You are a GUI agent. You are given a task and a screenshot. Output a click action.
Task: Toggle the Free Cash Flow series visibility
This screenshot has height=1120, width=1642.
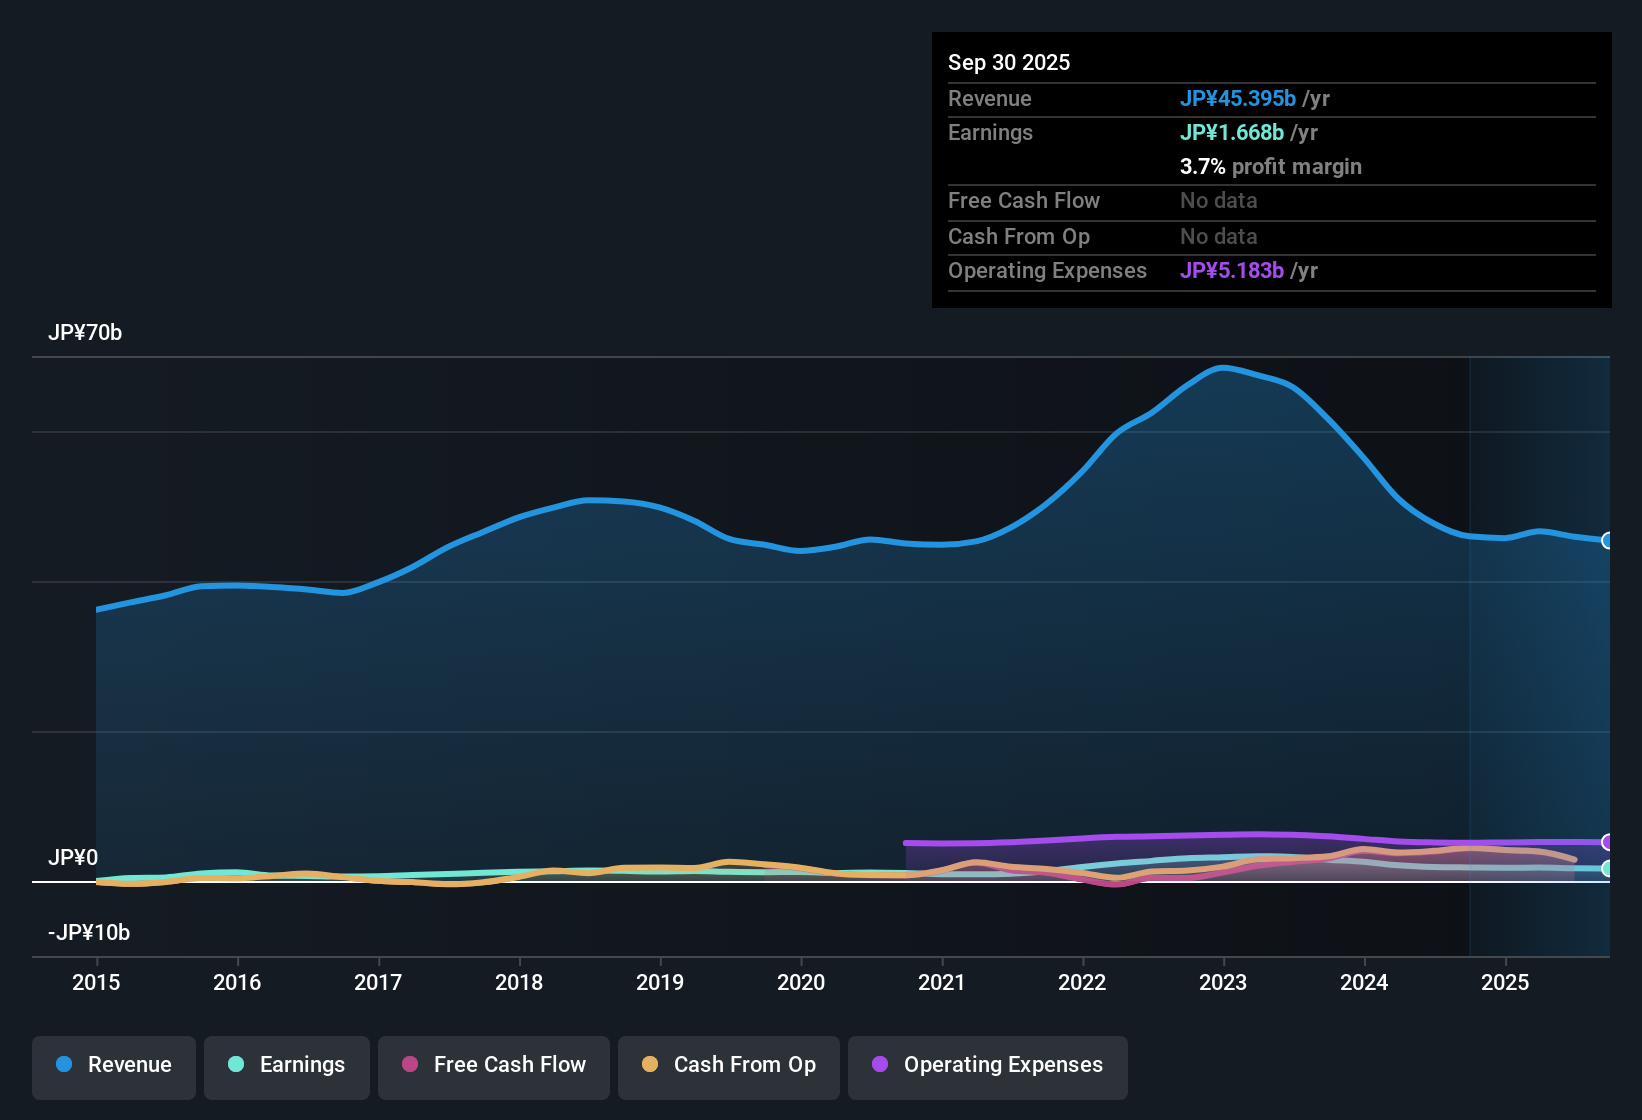pos(493,1065)
